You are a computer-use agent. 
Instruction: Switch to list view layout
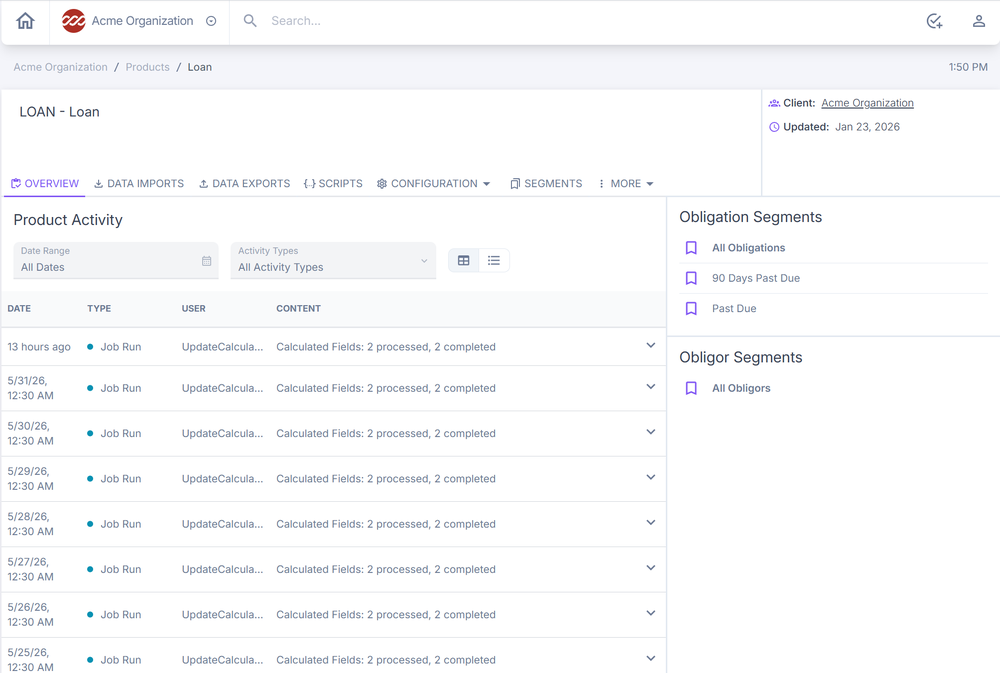coord(494,260)
